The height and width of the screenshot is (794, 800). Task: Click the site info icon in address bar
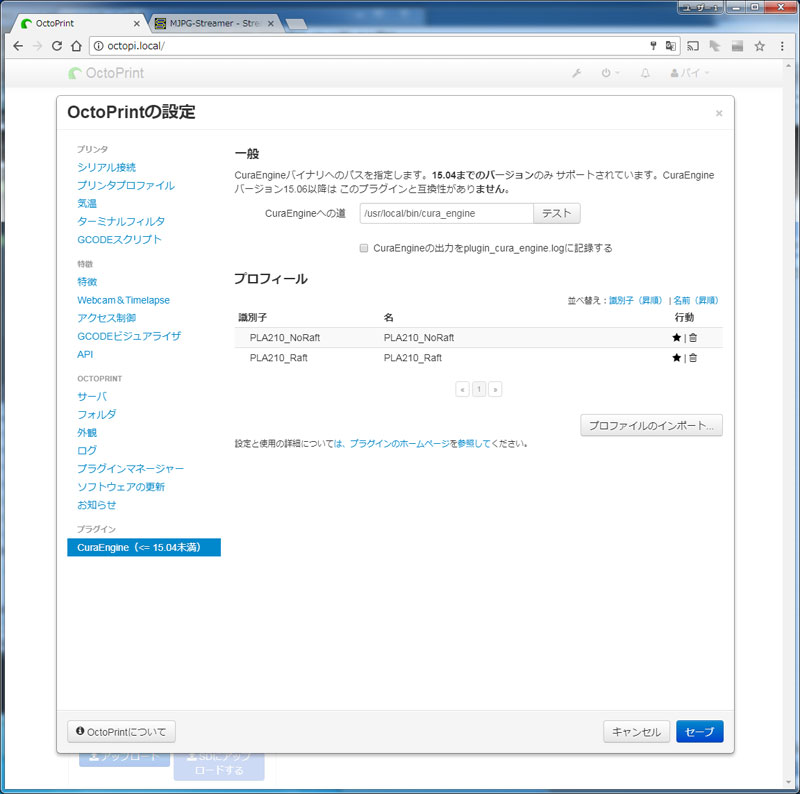(98, 46)
